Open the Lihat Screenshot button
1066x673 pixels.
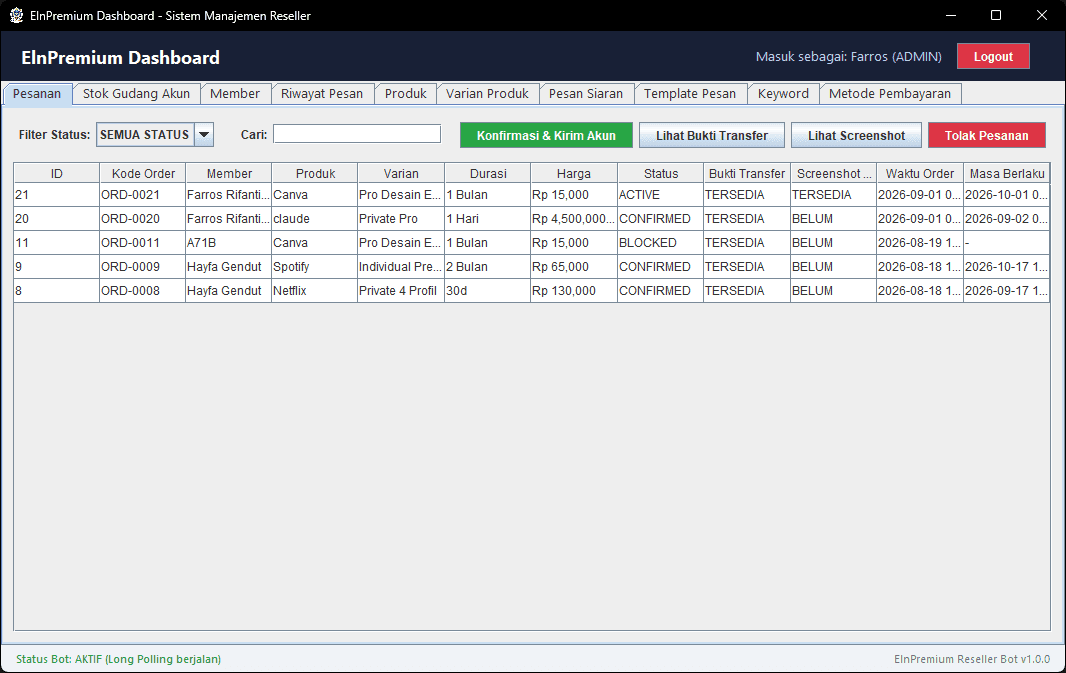click(856, 135)
